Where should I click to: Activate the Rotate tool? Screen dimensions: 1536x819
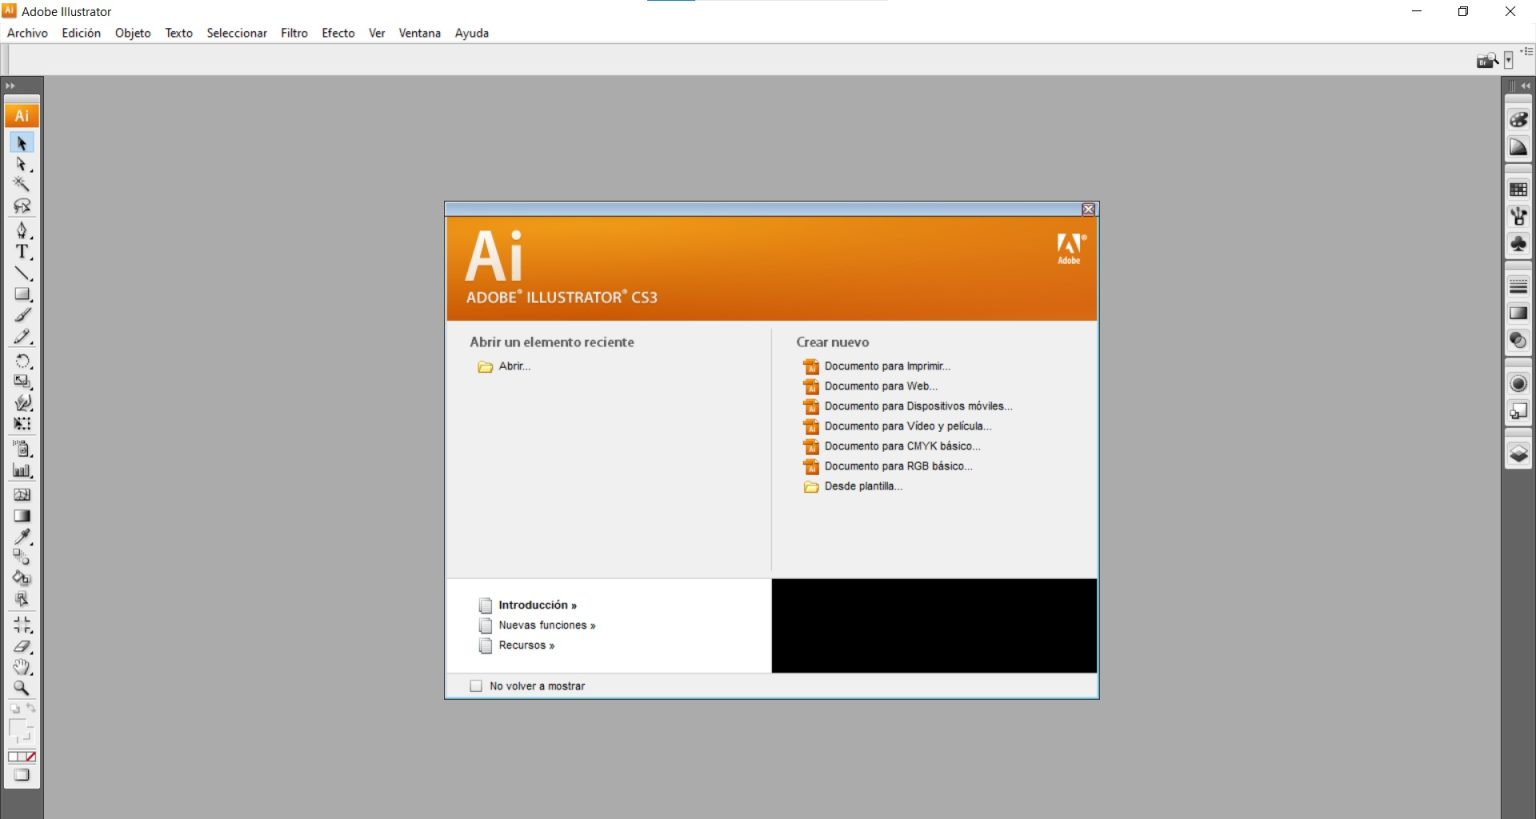[21, 361]
